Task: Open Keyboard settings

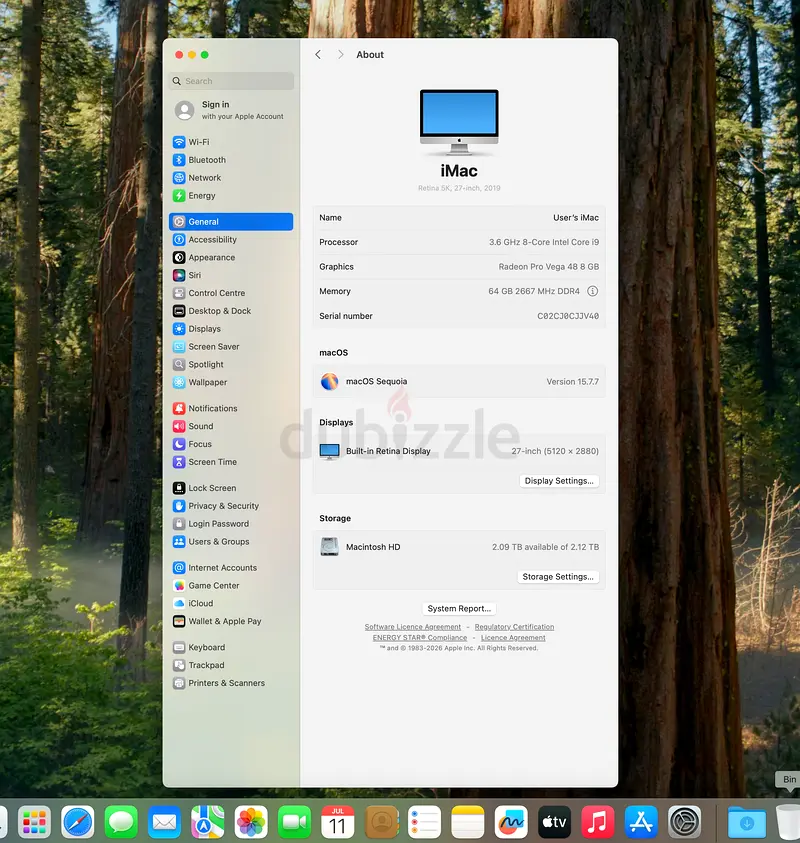Action: point(231,647)
